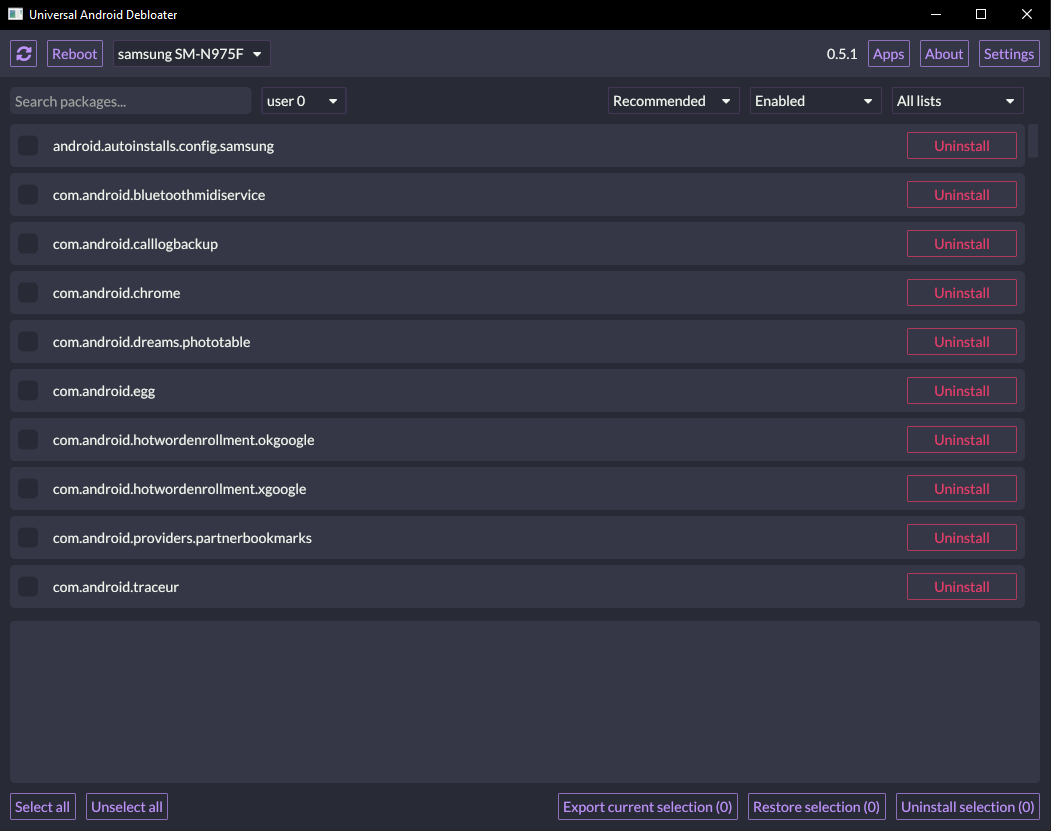Viewport: 1051px width, 831px height.
Task: Open the Apps view
Action: (x=889, y=54)
